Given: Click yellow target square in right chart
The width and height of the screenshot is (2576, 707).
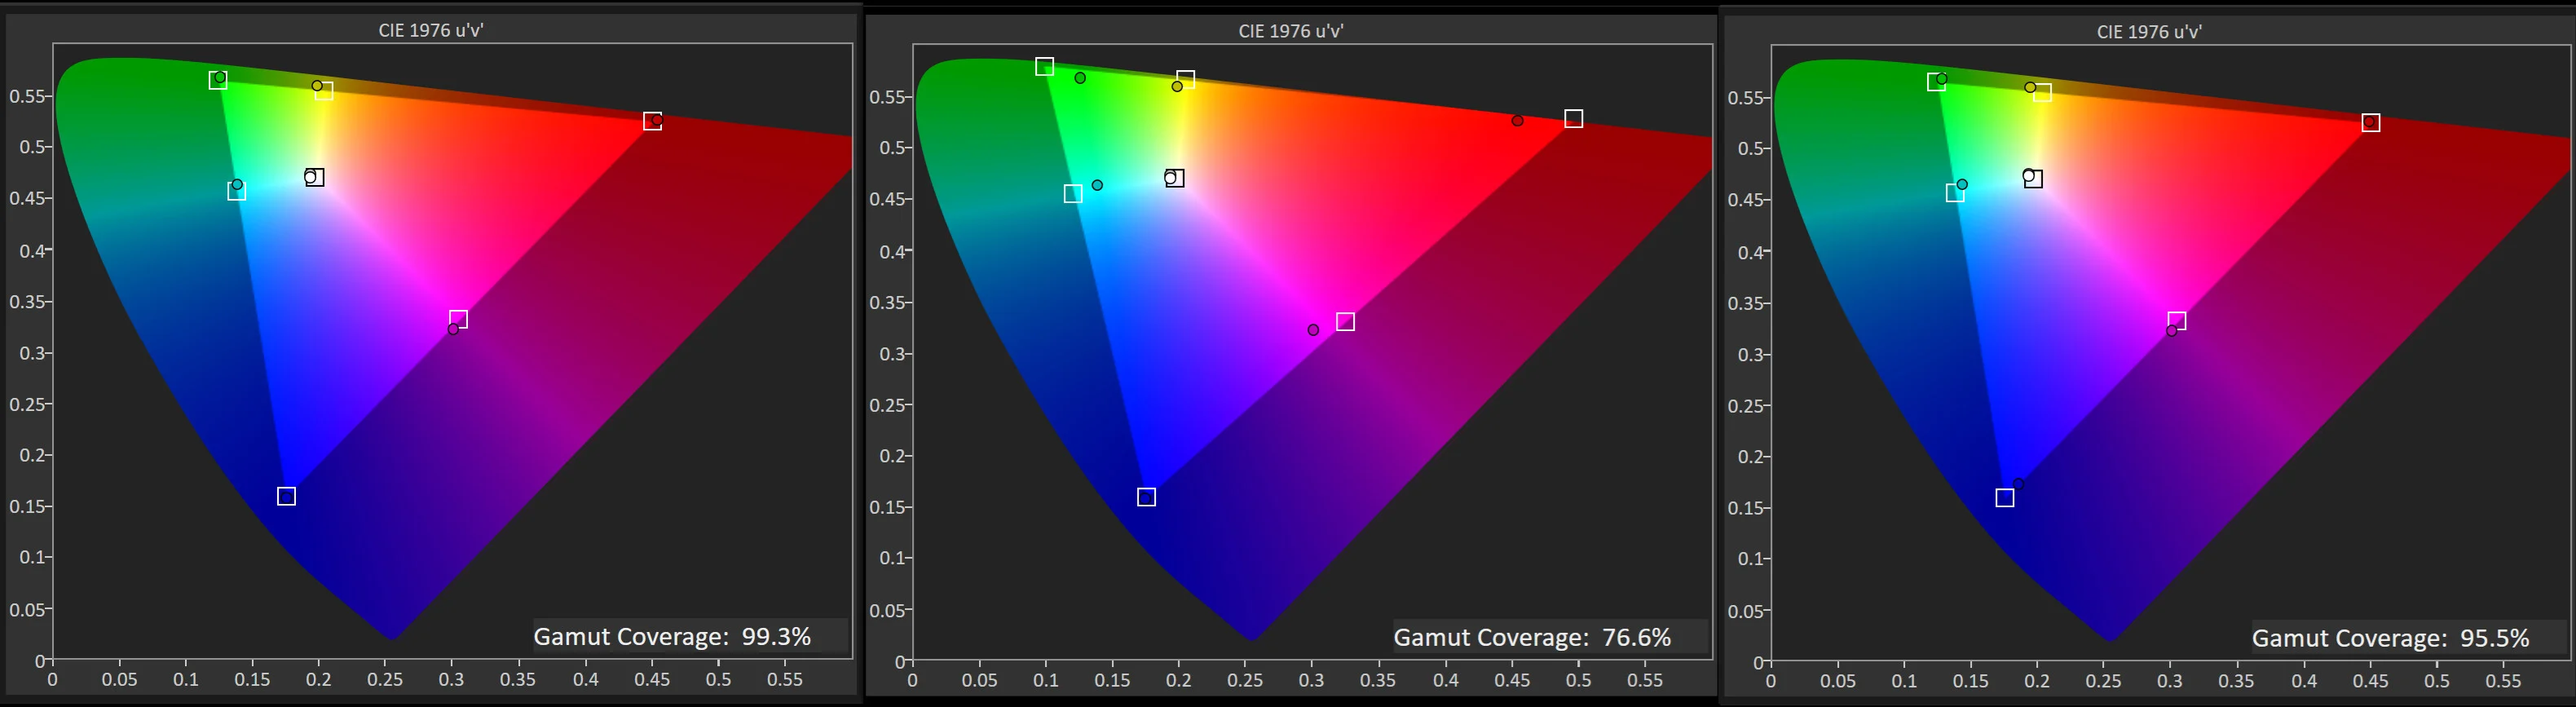Looking at the screenshot, I should [2042, 93].
